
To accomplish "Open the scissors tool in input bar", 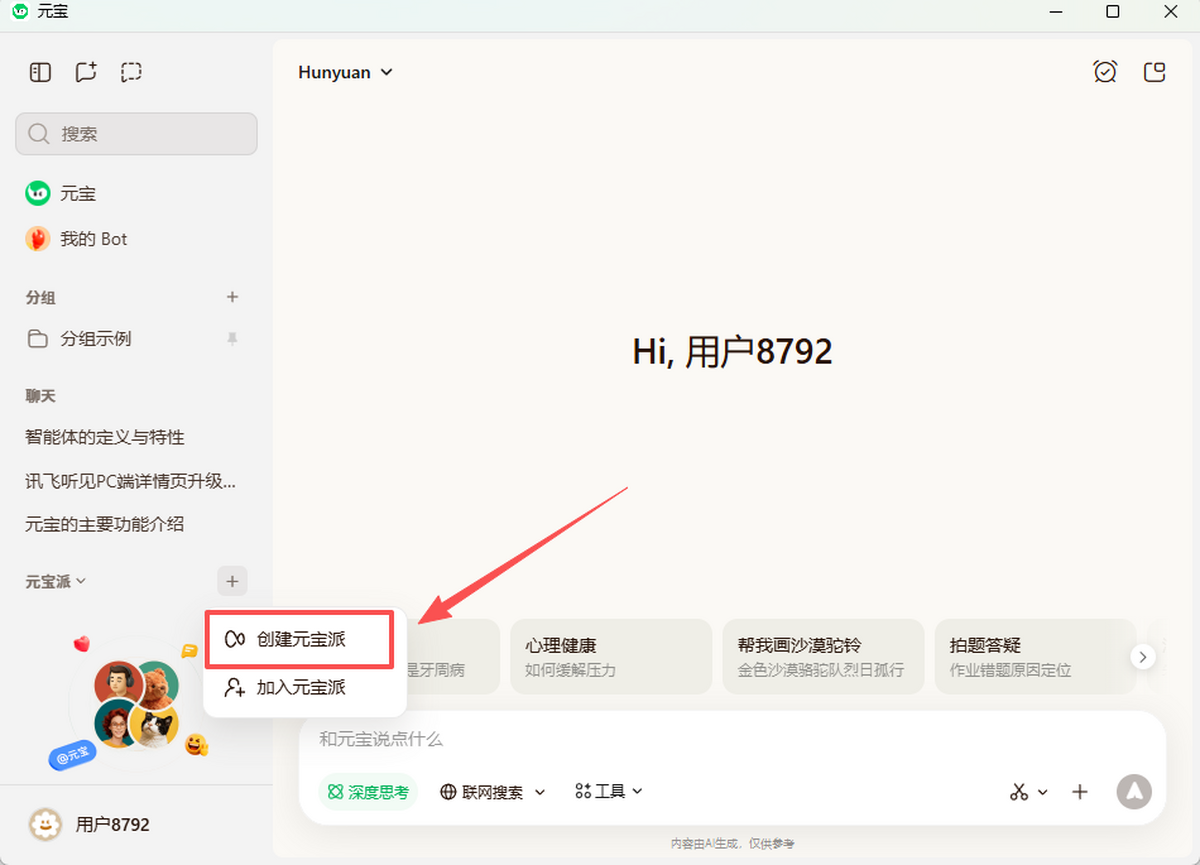I will pos(1019,792).
